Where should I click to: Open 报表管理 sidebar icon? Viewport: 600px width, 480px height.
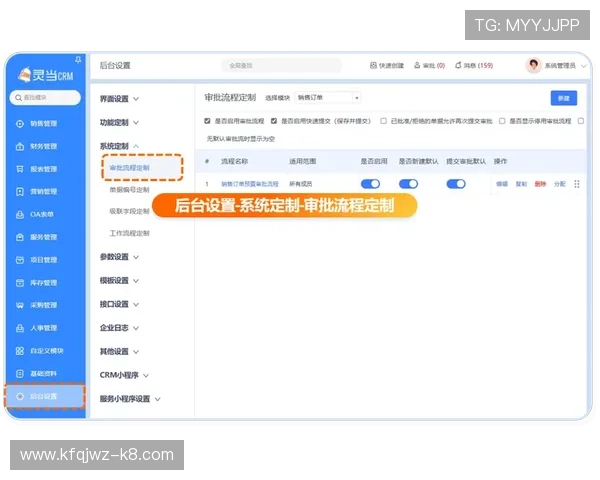click(20, 169)
